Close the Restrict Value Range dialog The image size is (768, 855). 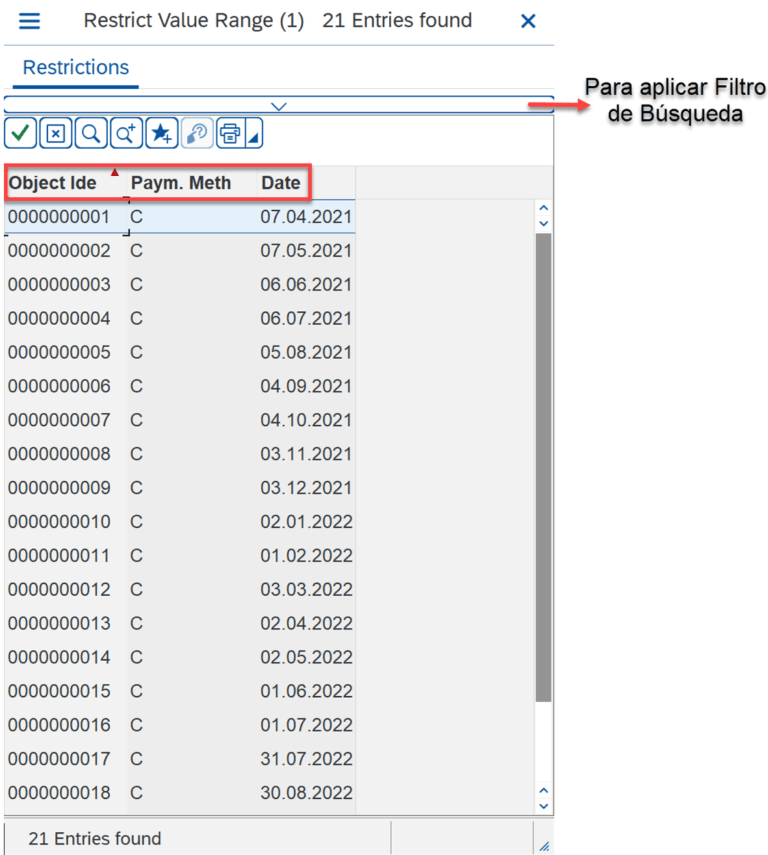(528, 21)
